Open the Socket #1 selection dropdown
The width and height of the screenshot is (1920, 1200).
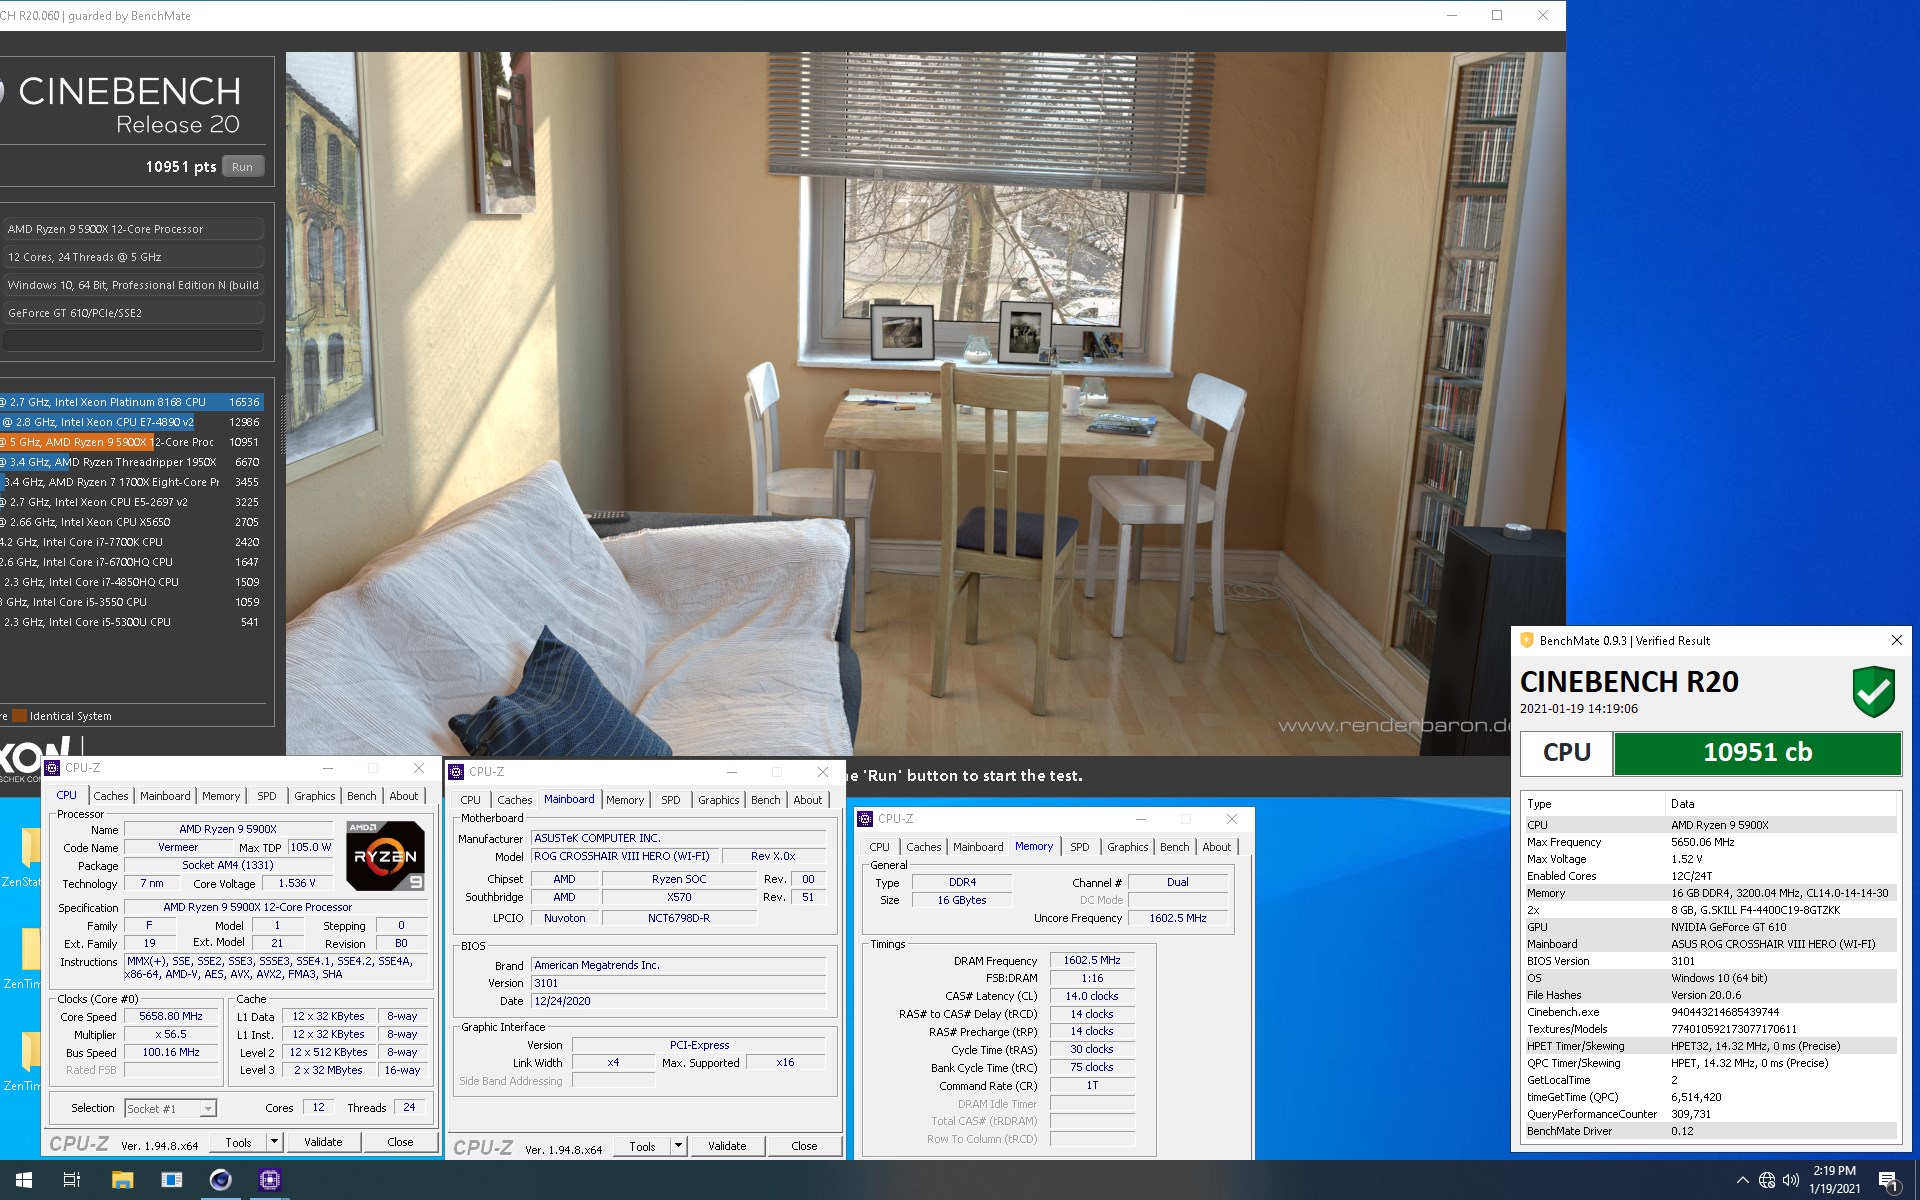(170, 1108)
